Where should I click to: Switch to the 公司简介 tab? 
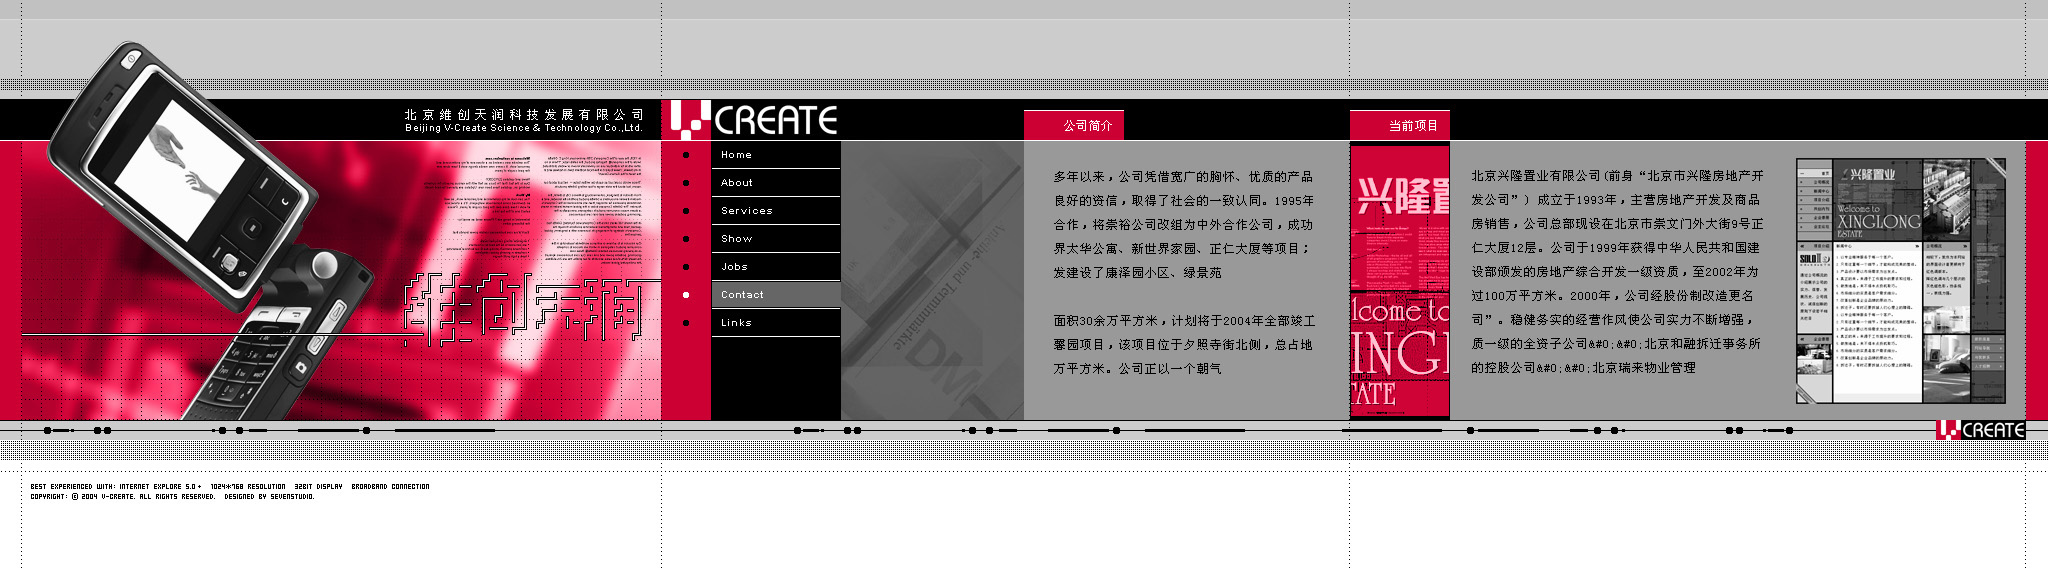click(x=1074, y=126)
